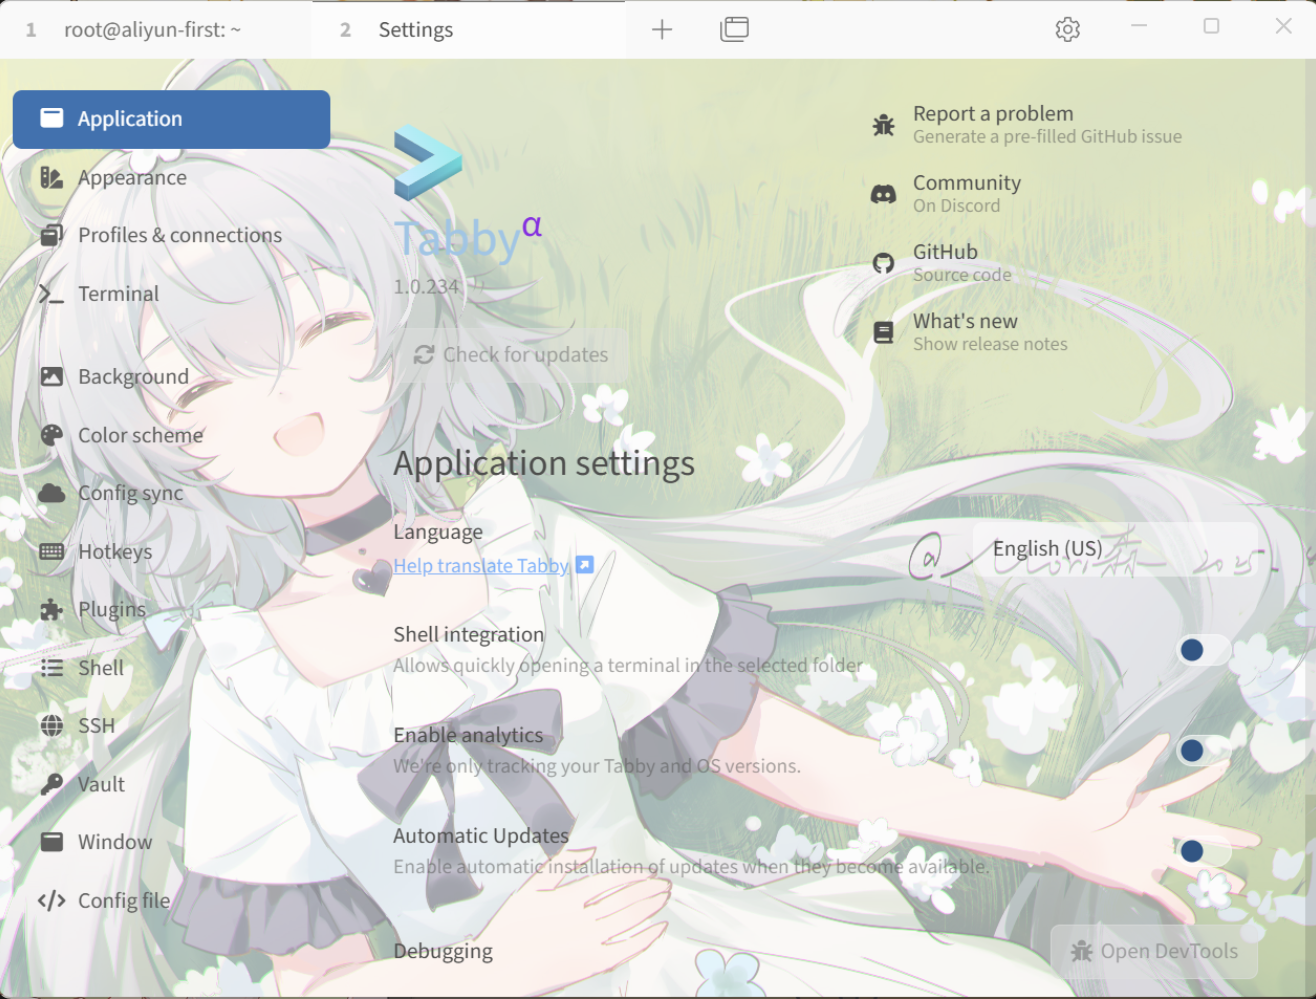
Task: Toggle the Automatic Updates switch
Action: (x=1203, y=851)
